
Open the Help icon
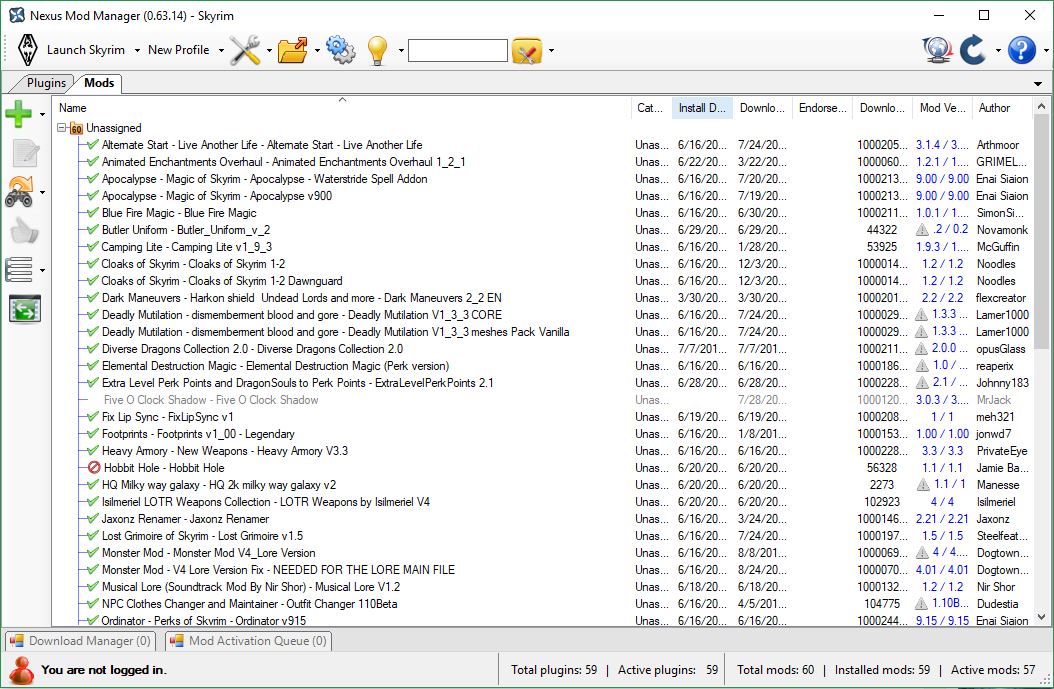tap(1020, 50)
